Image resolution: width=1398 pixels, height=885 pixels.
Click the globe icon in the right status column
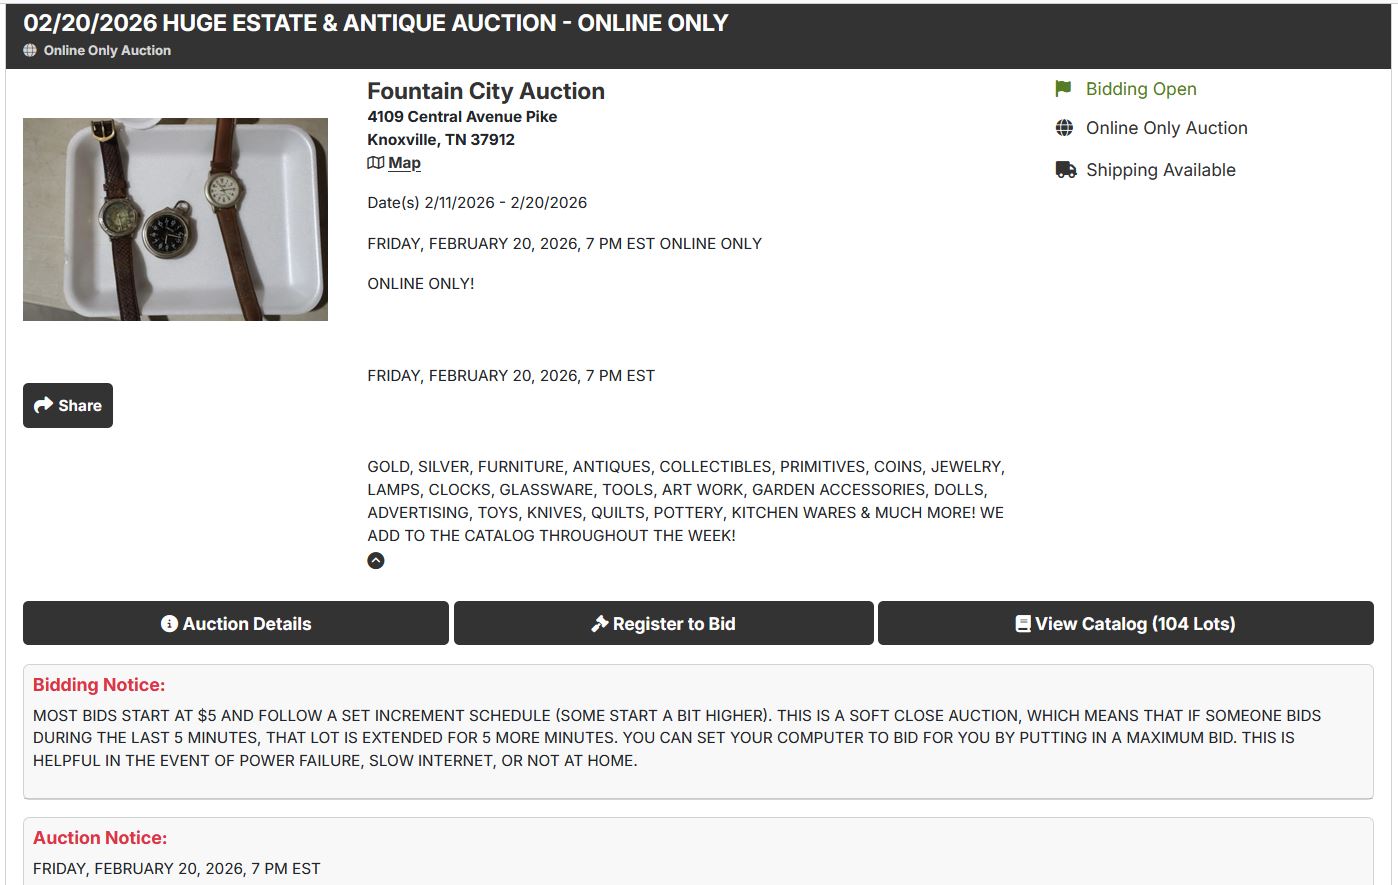coord(1064,128)
